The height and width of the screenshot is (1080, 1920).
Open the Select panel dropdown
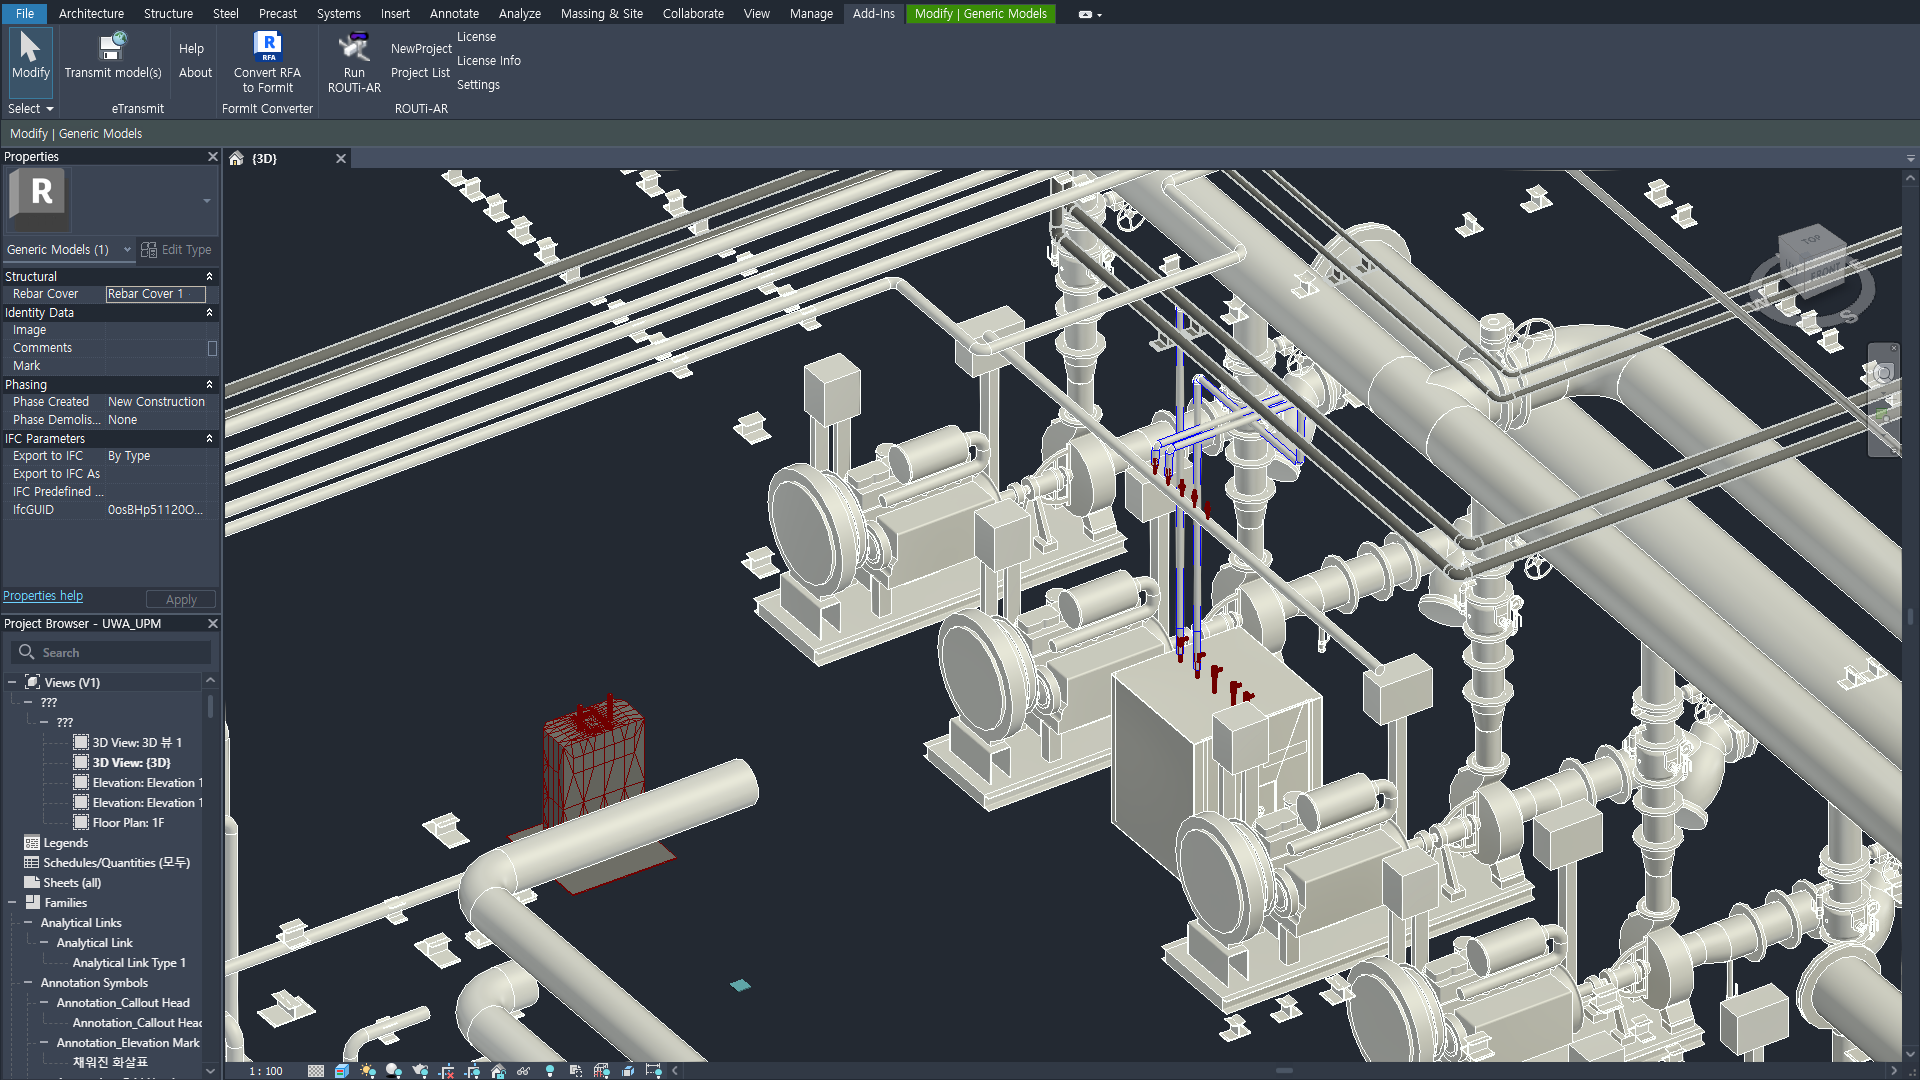[x=30, y=109]
